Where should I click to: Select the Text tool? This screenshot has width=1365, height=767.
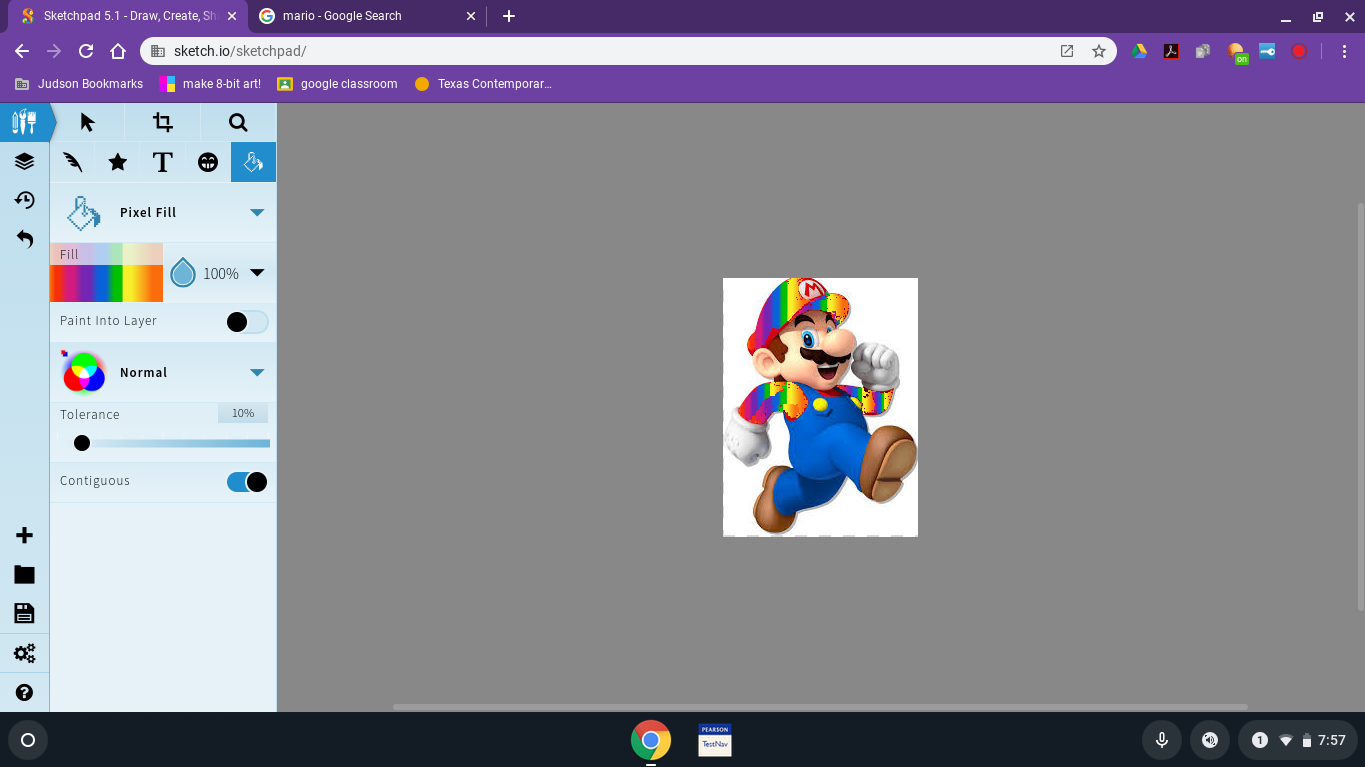point(163,162)
